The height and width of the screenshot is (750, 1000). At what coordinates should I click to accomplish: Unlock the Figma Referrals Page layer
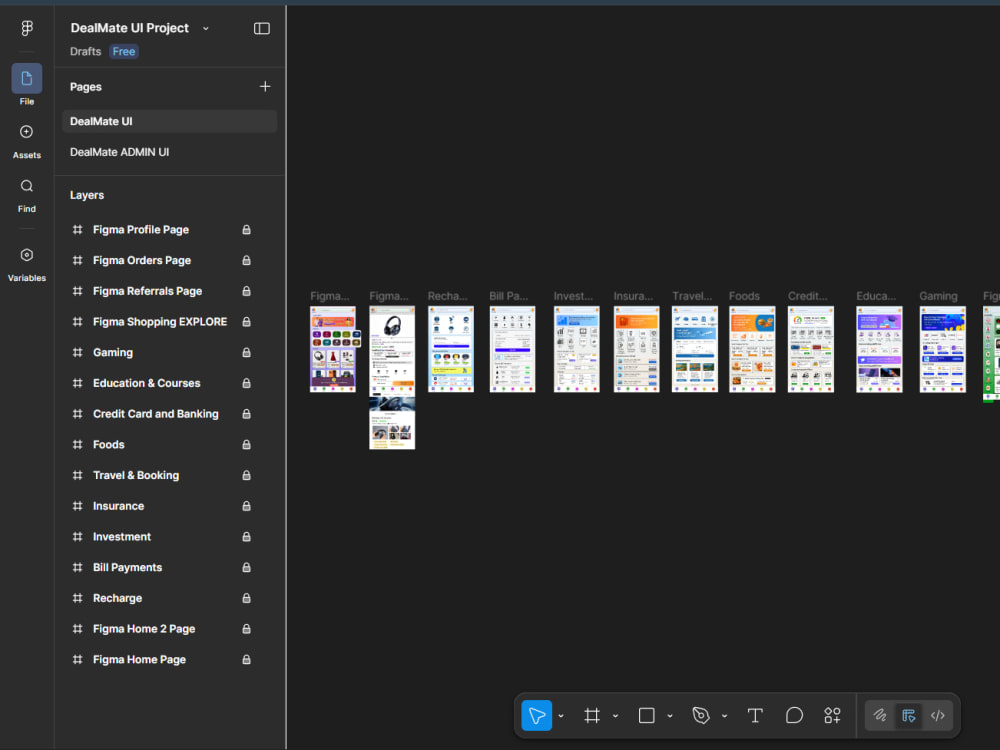246,291
